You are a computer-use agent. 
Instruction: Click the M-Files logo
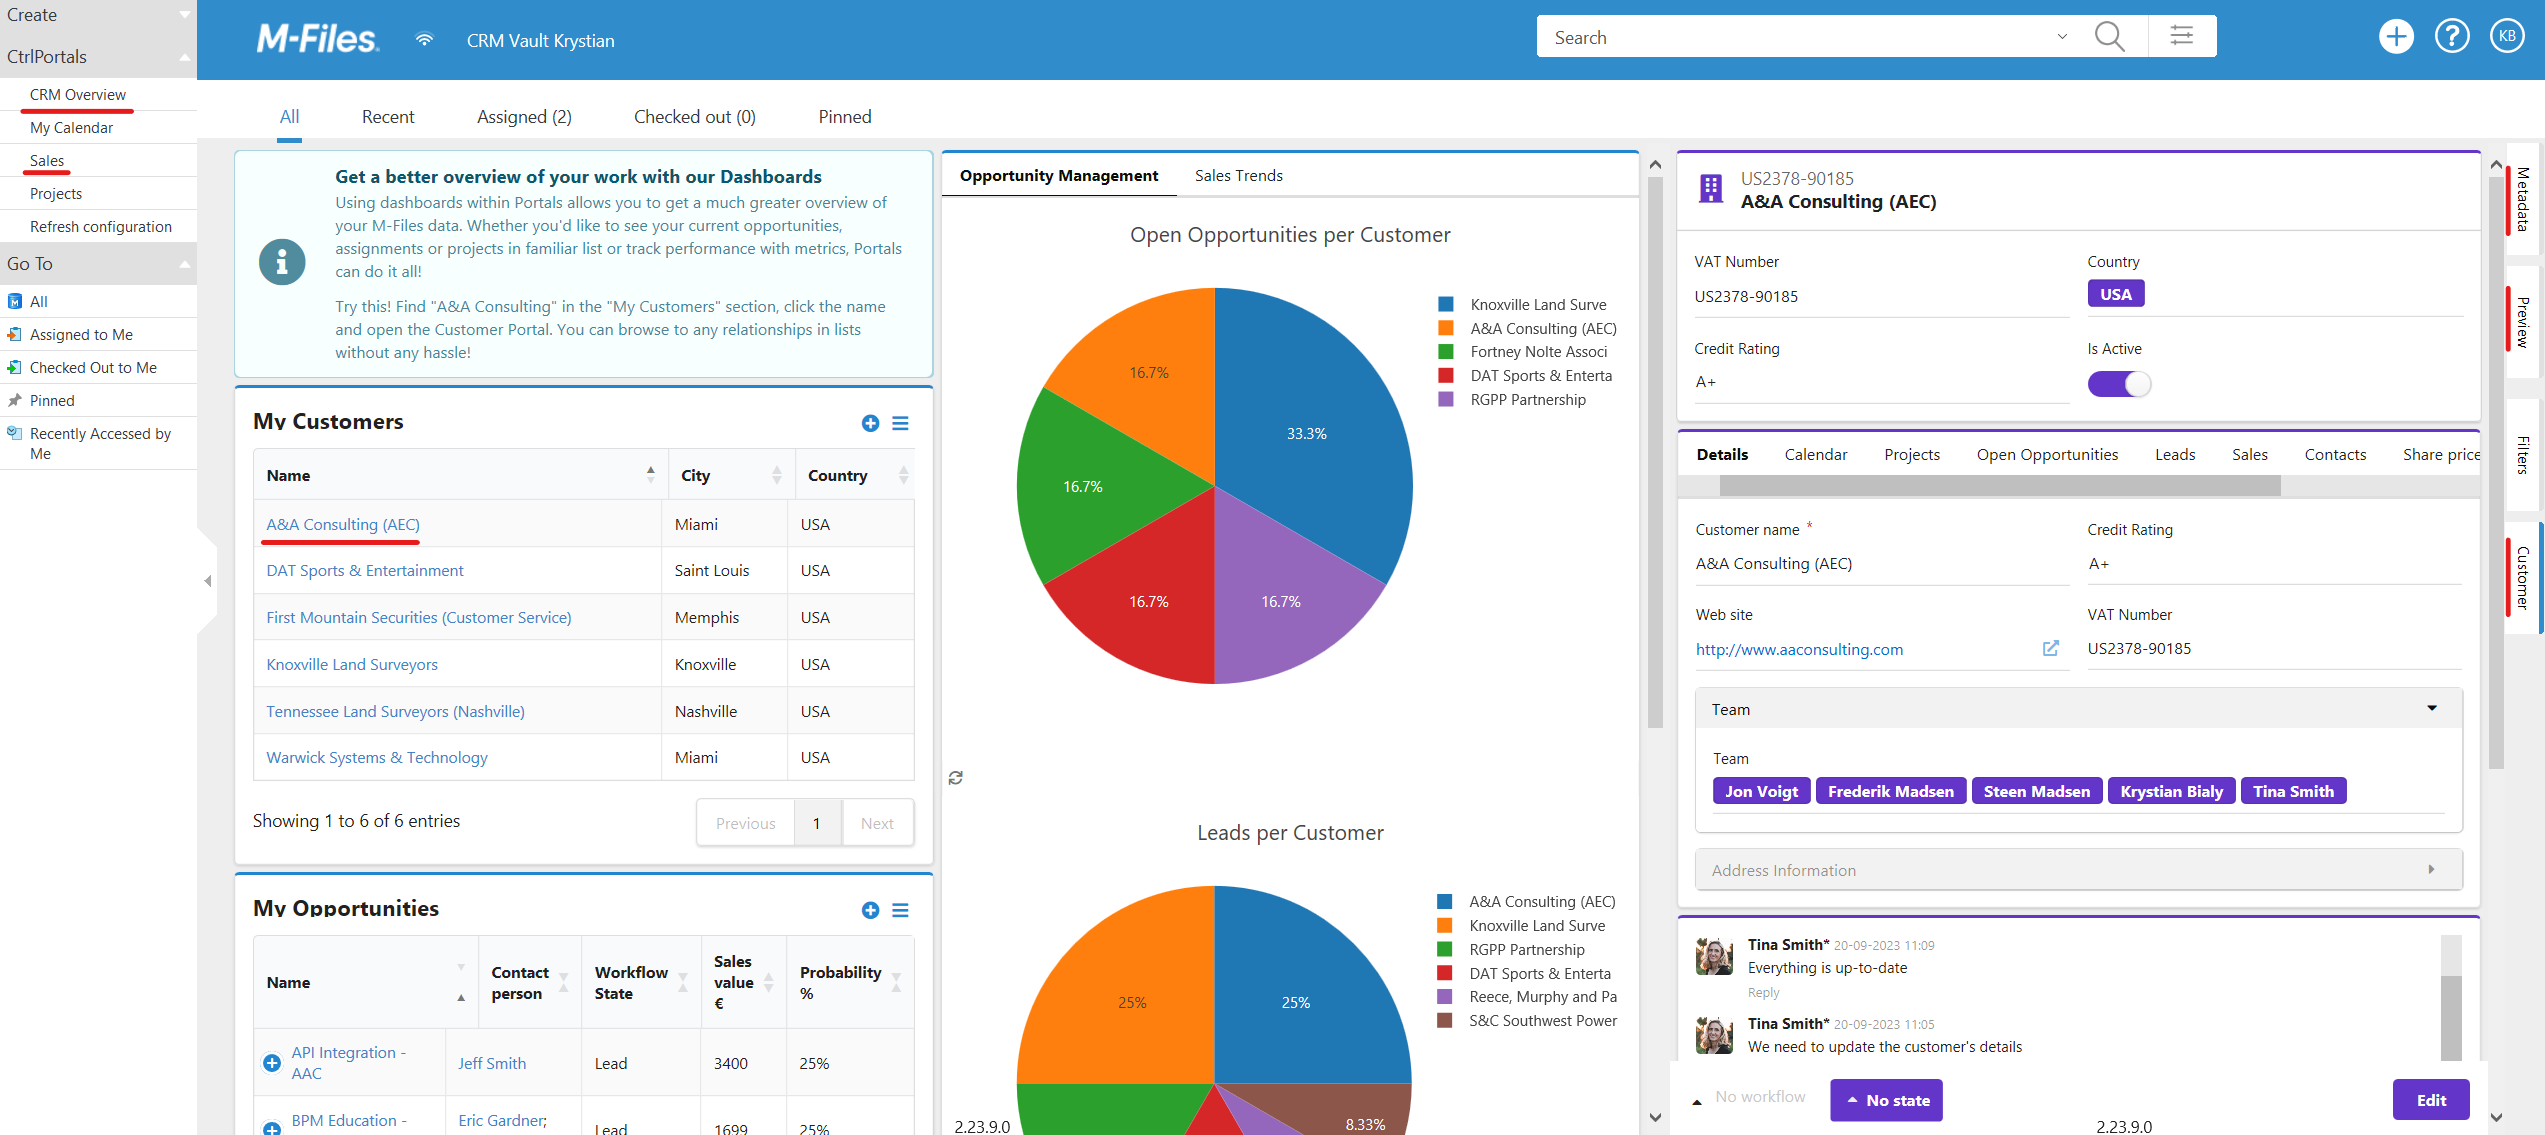pos(317,40)
